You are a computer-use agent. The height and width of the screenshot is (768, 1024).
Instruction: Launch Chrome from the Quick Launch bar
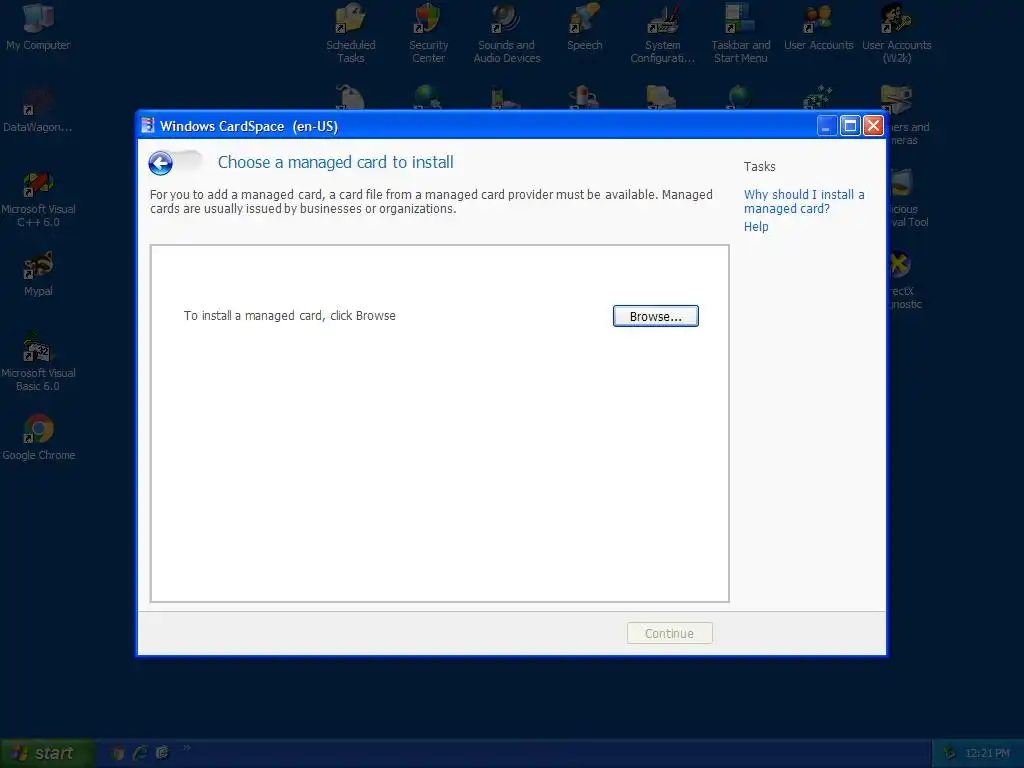click(x=118, y=754)
